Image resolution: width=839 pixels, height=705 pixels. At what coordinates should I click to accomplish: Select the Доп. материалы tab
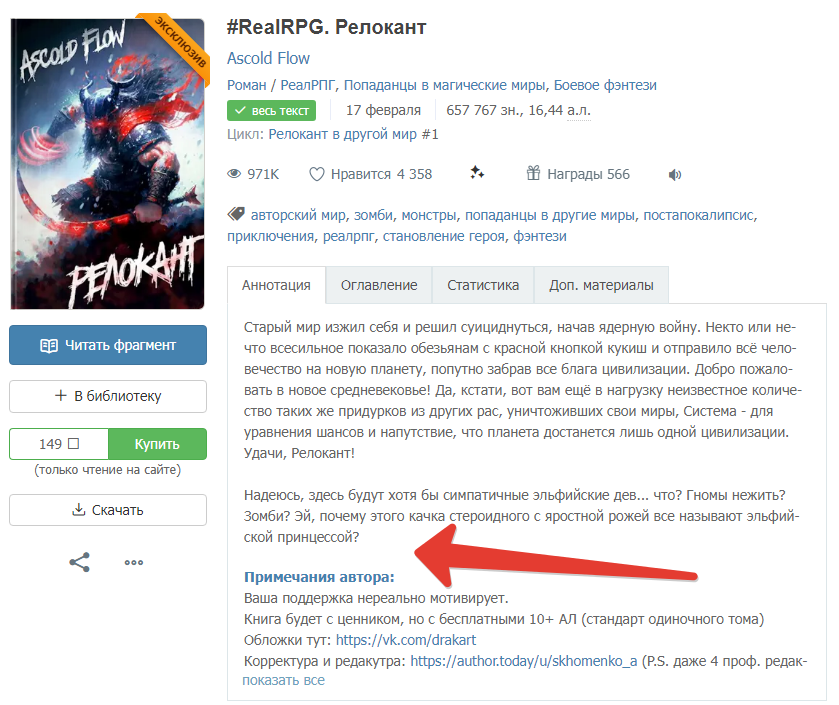point(601,285)
